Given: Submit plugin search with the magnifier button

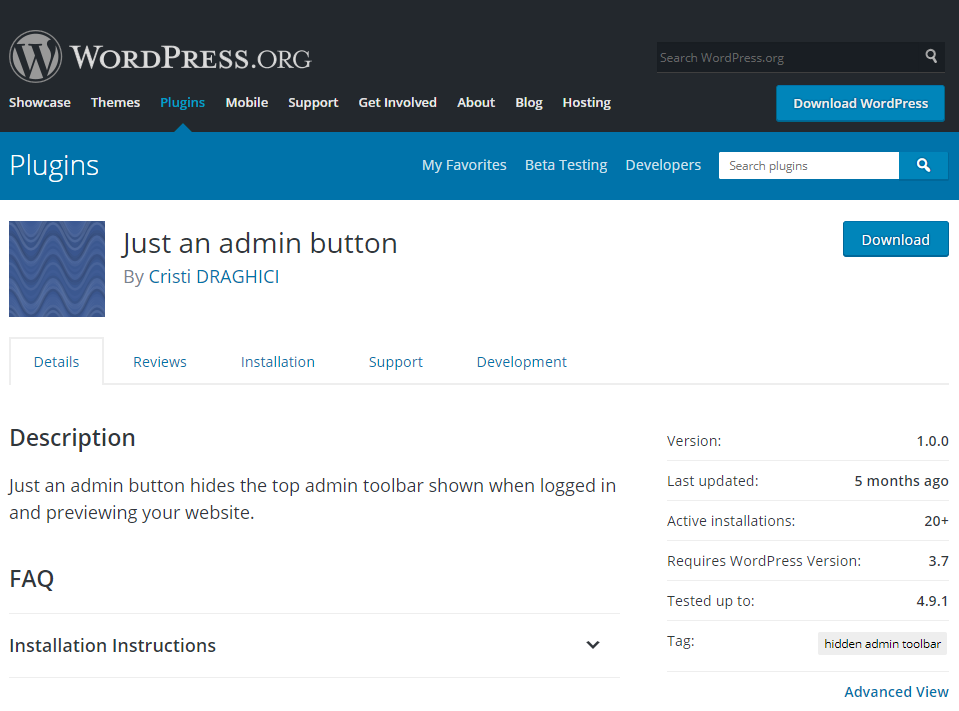Looking at the screenshot, I should tap(924, 166).
